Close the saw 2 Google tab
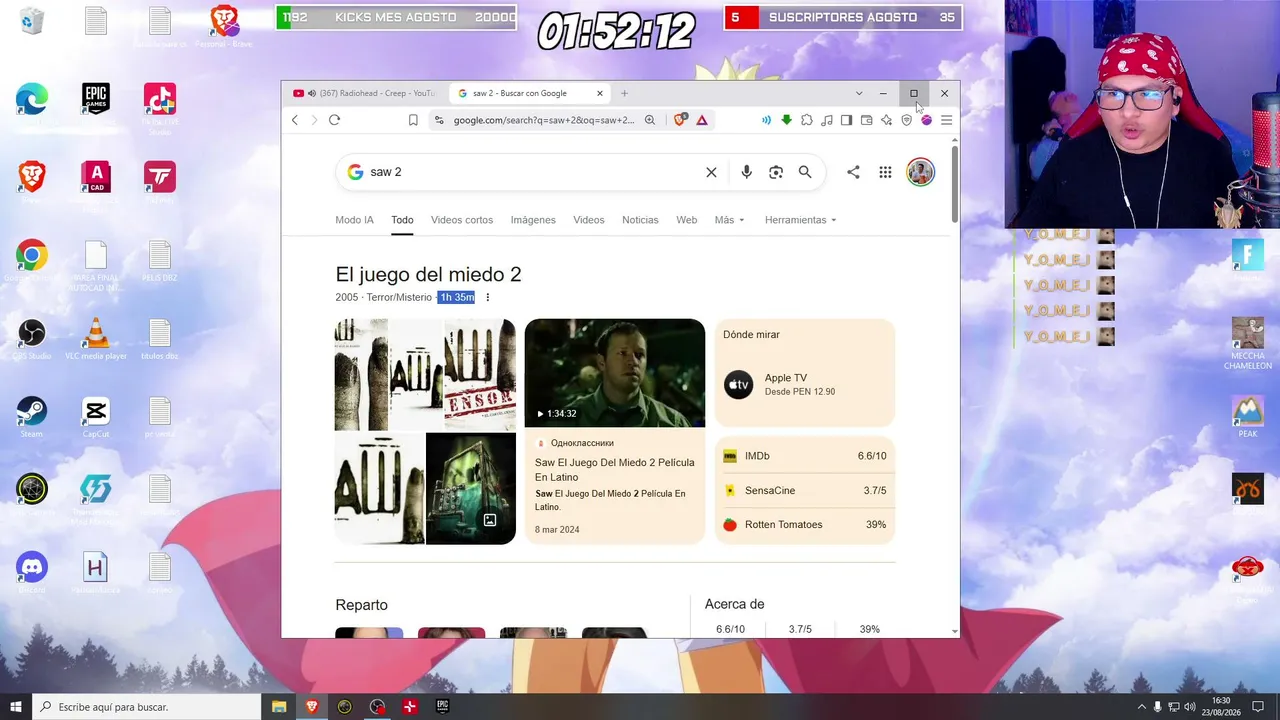1280x720 pixels. pos(600,93)
